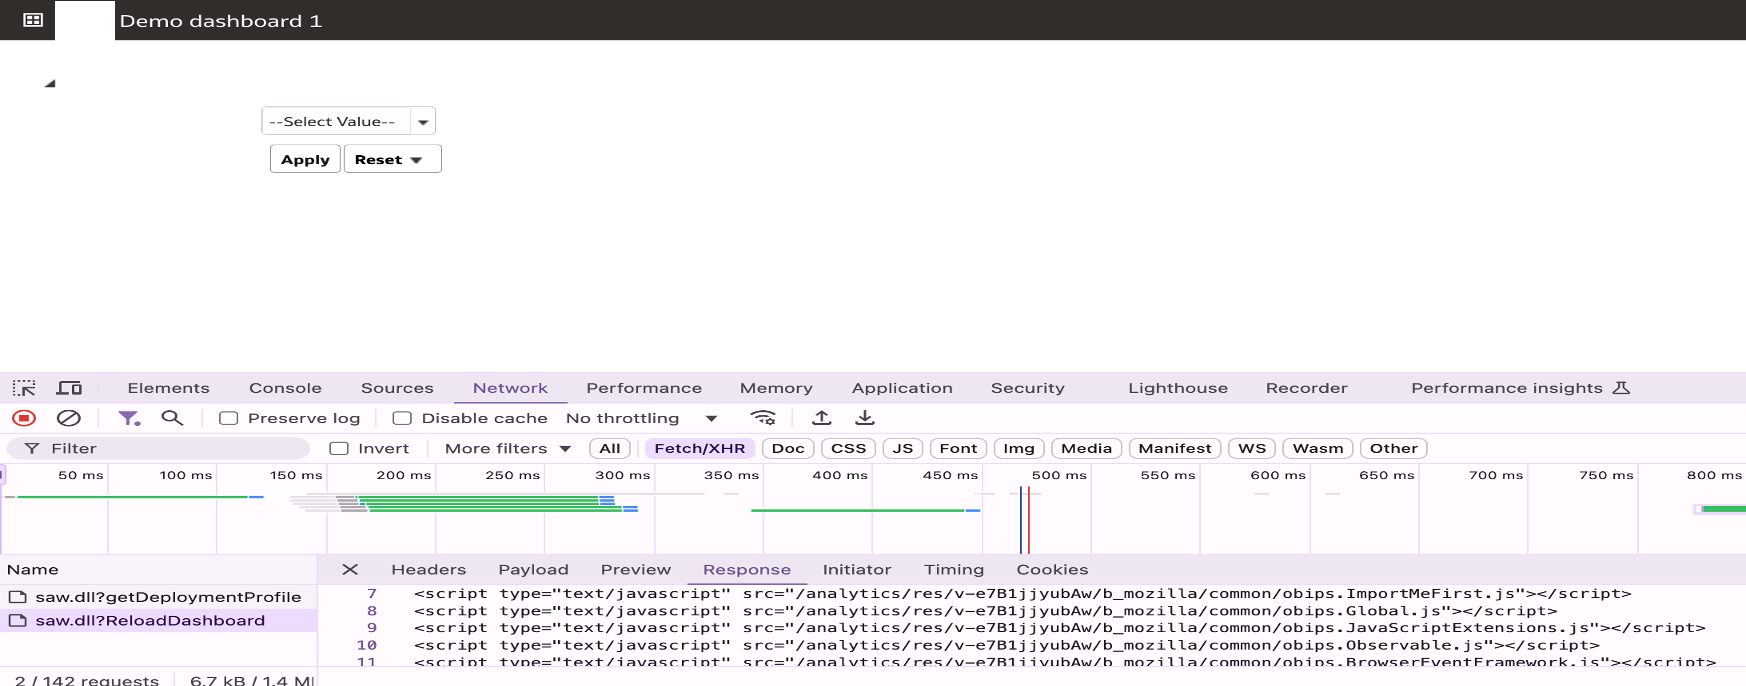Open network conditions wifi icon
This screenshot has height=686, width=1746.
coord(763,418)
